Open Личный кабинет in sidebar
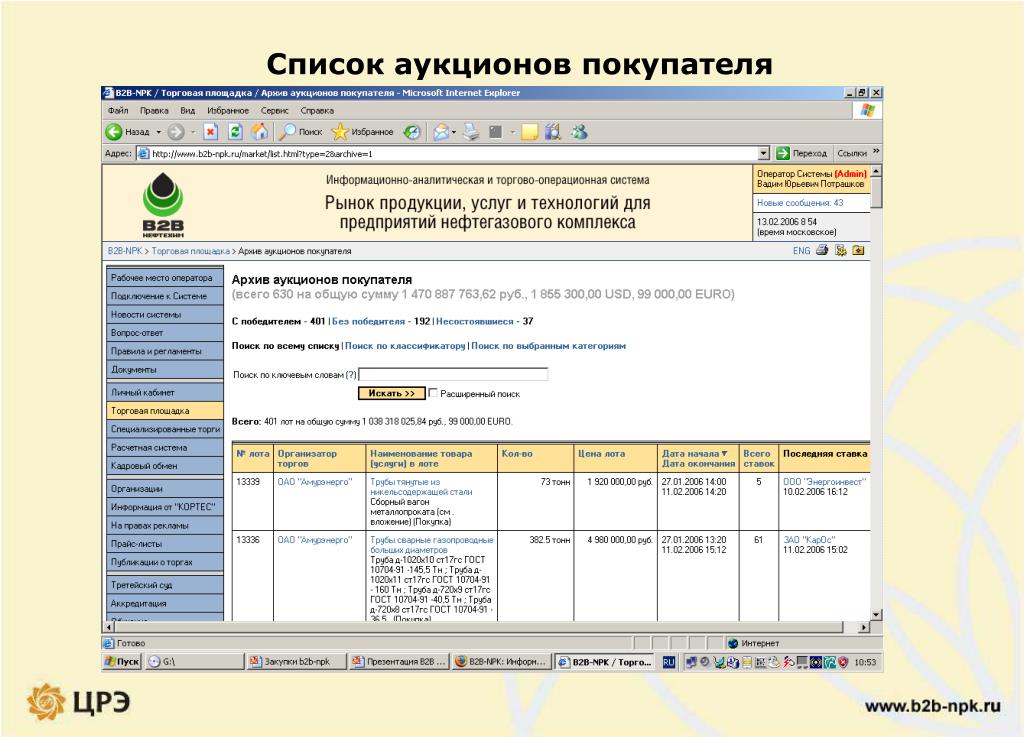Viewport: 1024px width, 737px height. click(165, 392)
